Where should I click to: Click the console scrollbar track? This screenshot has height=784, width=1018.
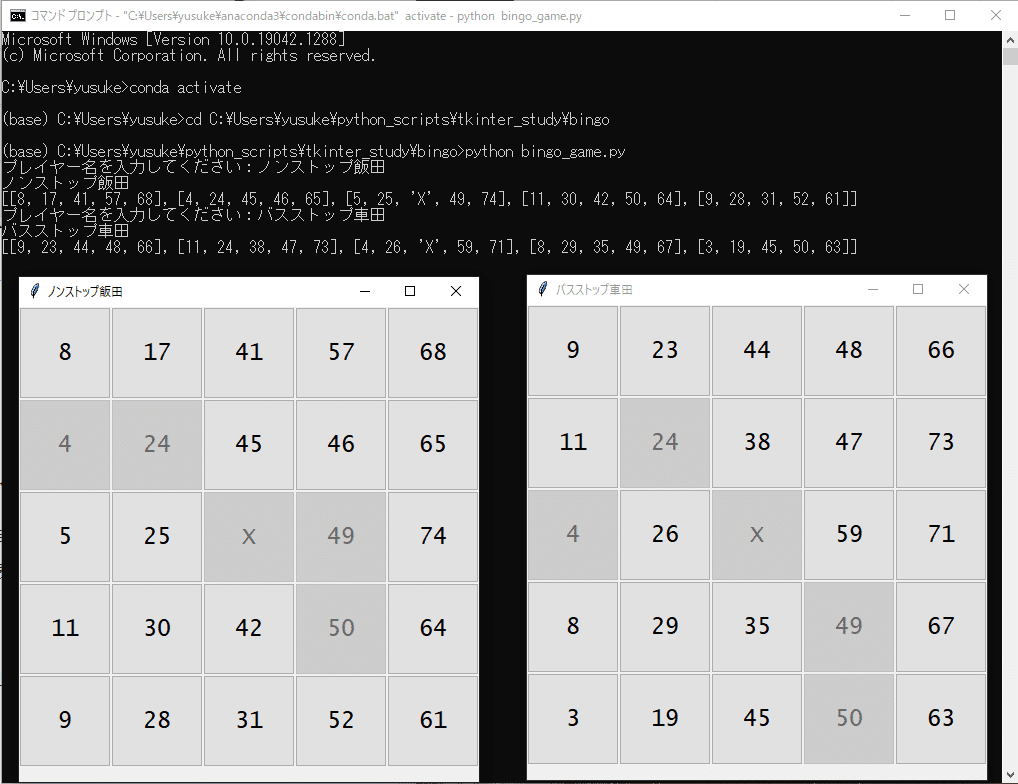(1009, 400)
